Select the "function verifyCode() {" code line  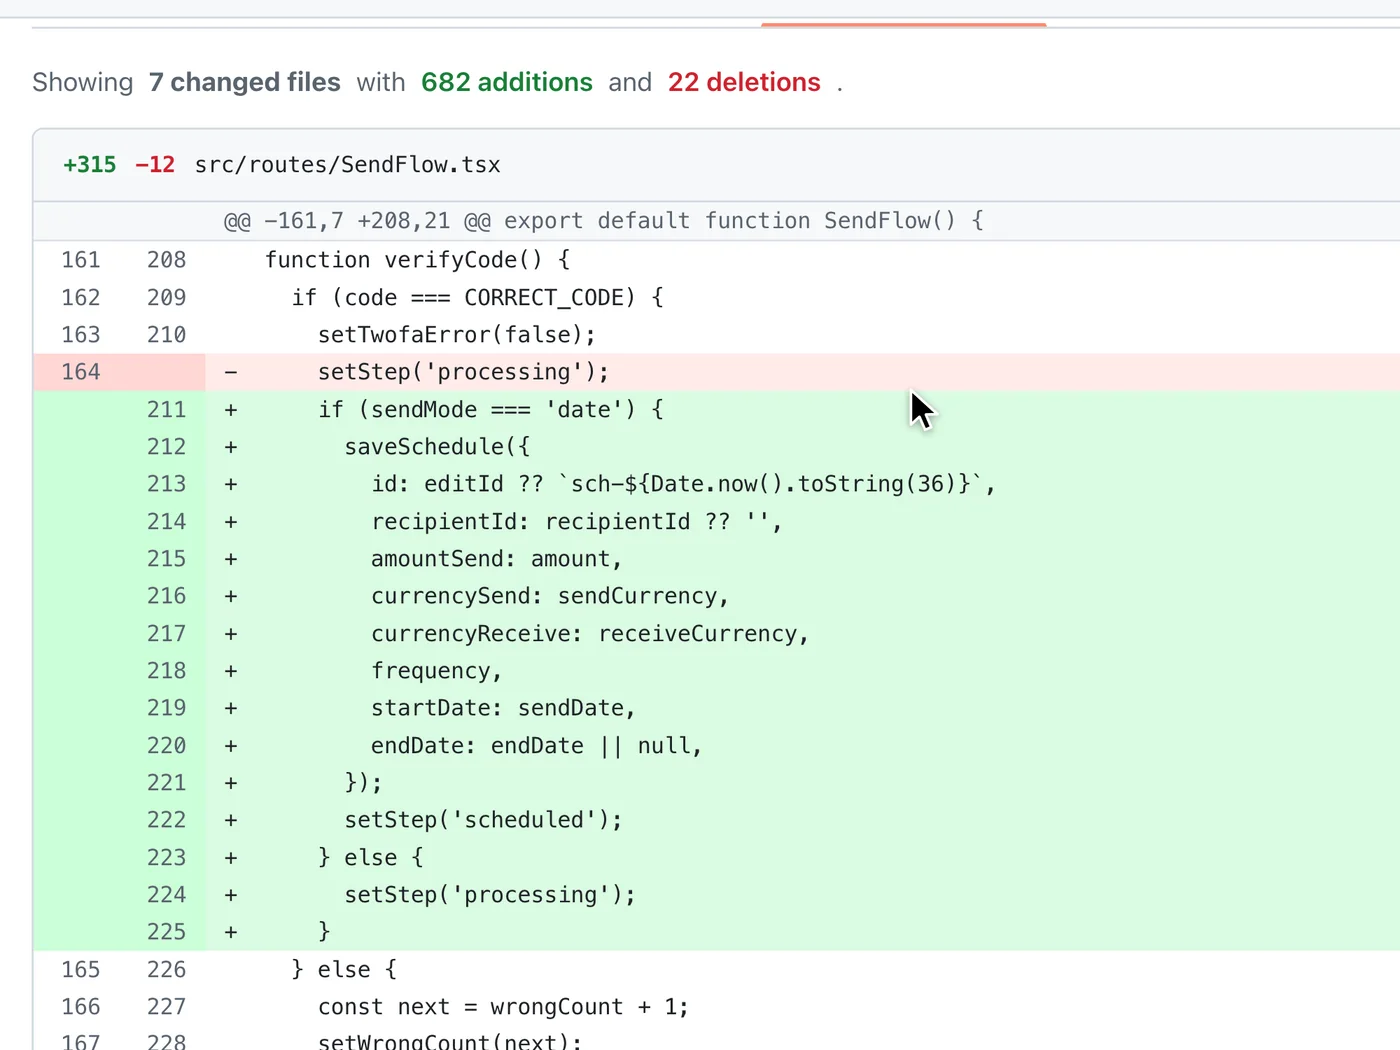[x=418, y=260]
